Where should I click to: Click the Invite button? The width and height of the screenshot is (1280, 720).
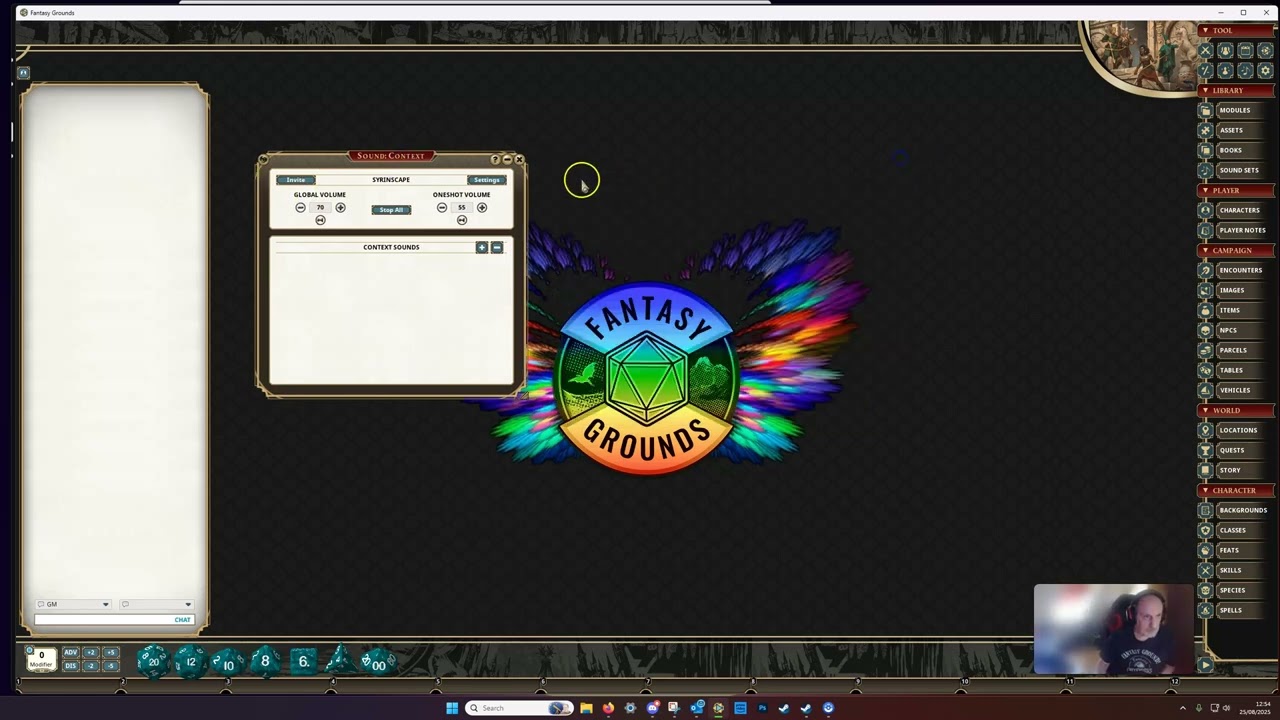[x=296, y=180]
